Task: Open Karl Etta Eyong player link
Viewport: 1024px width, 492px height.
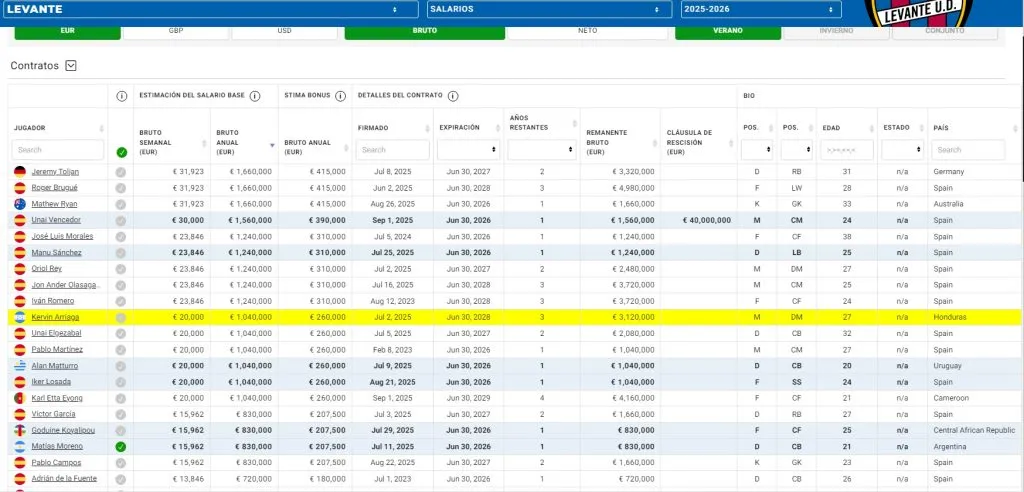Action: point(57,398)
